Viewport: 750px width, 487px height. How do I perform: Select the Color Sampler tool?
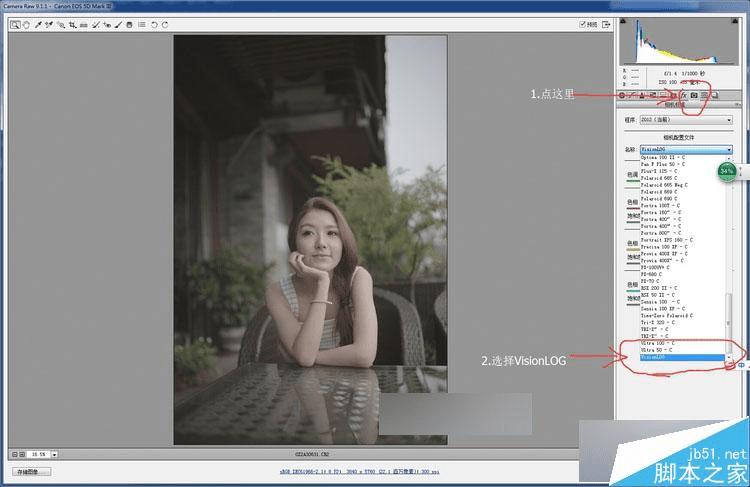click(49, 25)
